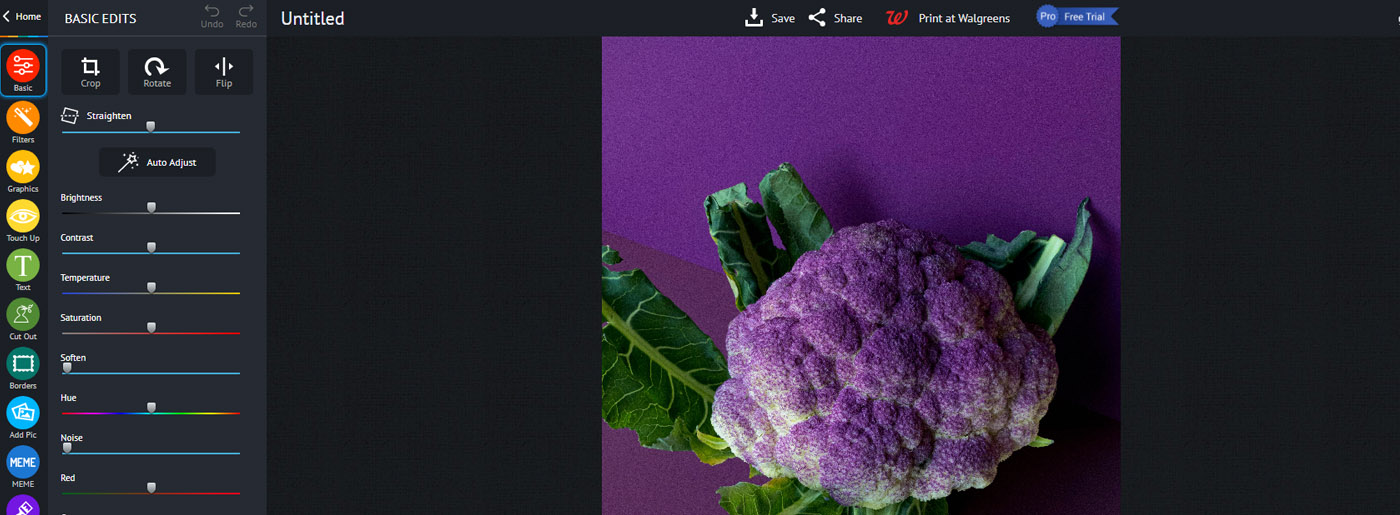The height and width of the screenshot is (515, 1400).
Task: Open the MEME creator tool
Action: [x=23, y=463]
